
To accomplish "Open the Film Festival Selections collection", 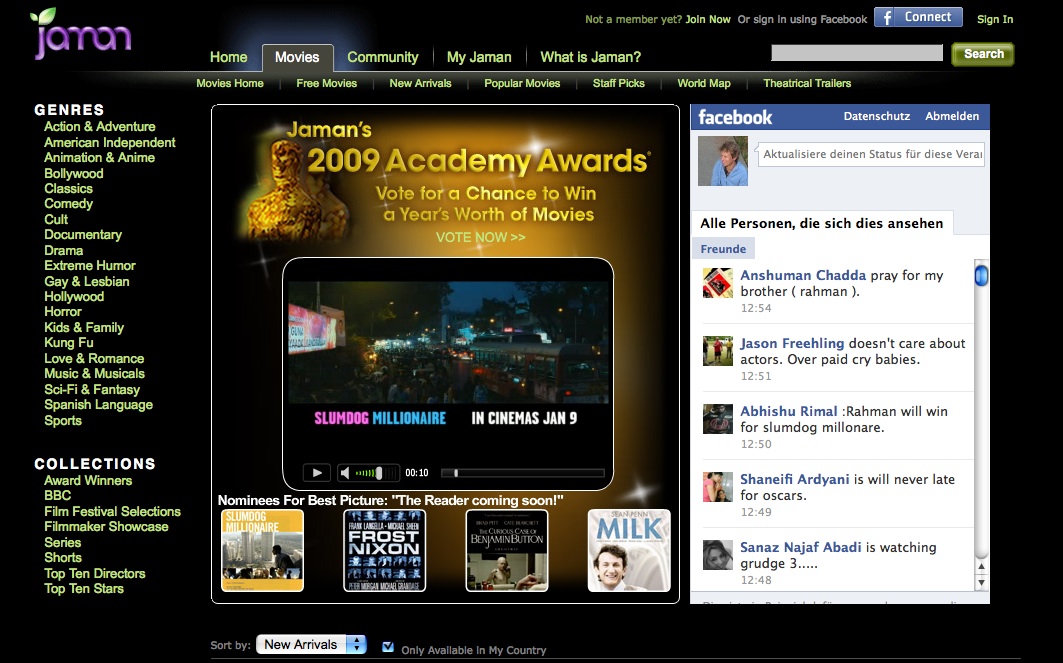I will pos(113,512).
